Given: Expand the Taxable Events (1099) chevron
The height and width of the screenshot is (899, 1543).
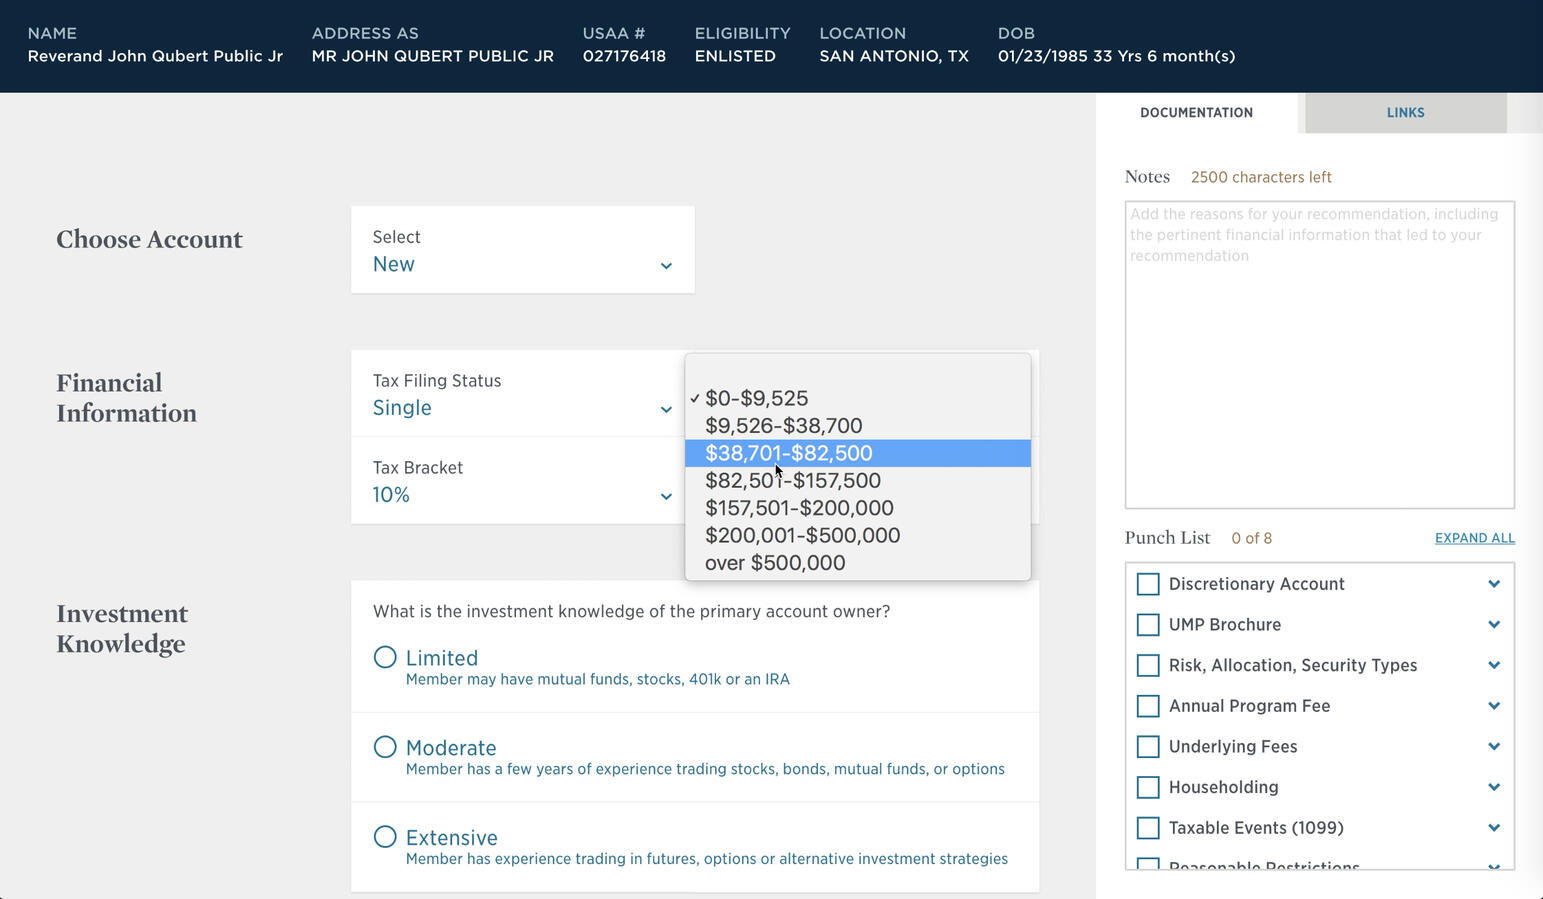Looking at the screenshot, I should pyautogui.click(x=1493, y=828).
